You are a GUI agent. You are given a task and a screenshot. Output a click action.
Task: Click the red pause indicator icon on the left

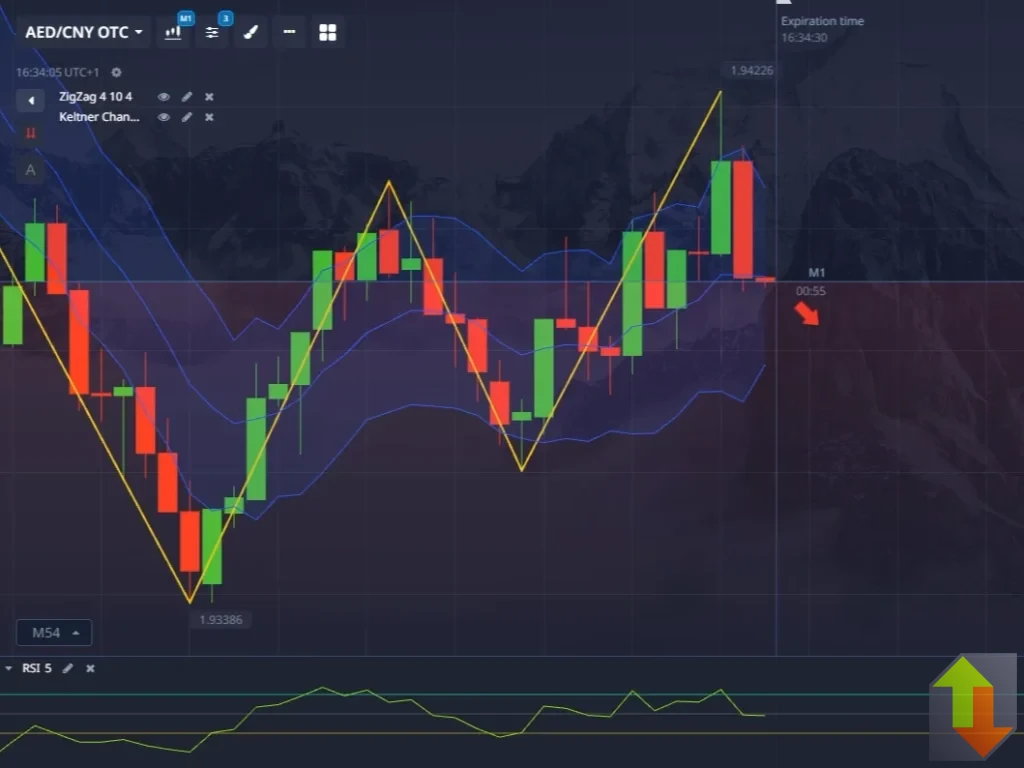[30, 133]
